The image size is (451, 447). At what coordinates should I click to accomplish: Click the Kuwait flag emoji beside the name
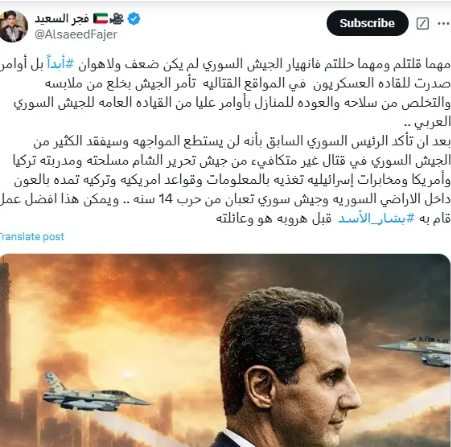(100, 19)
